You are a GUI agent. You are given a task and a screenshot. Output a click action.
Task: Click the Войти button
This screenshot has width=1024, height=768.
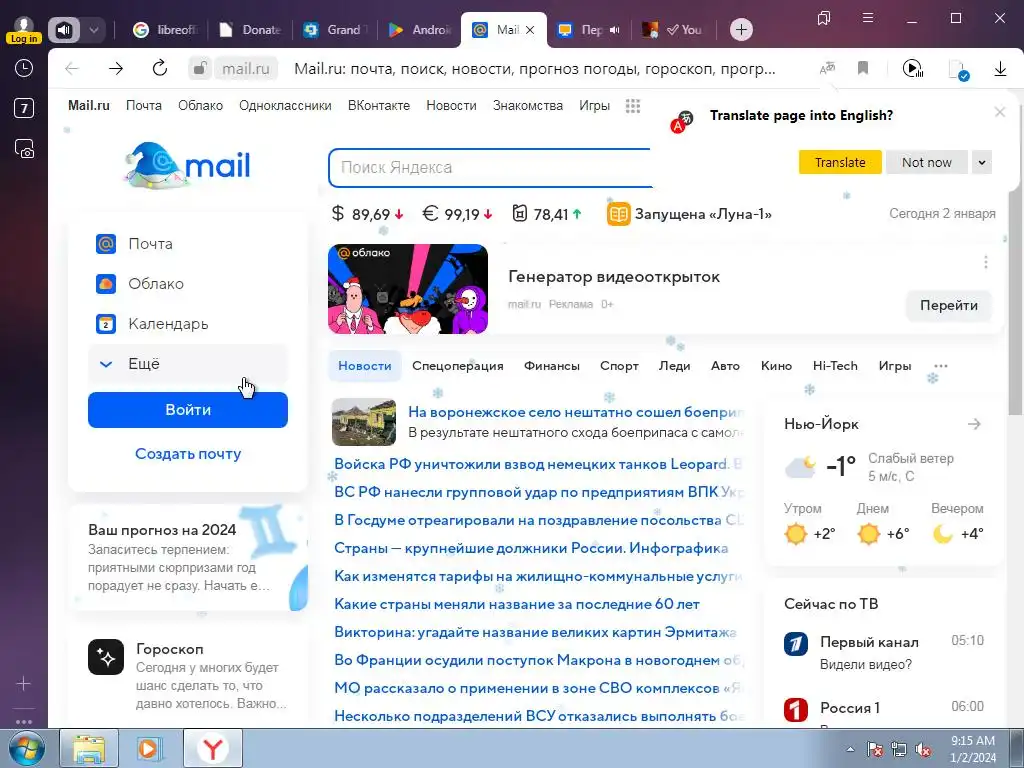[187, 410]
